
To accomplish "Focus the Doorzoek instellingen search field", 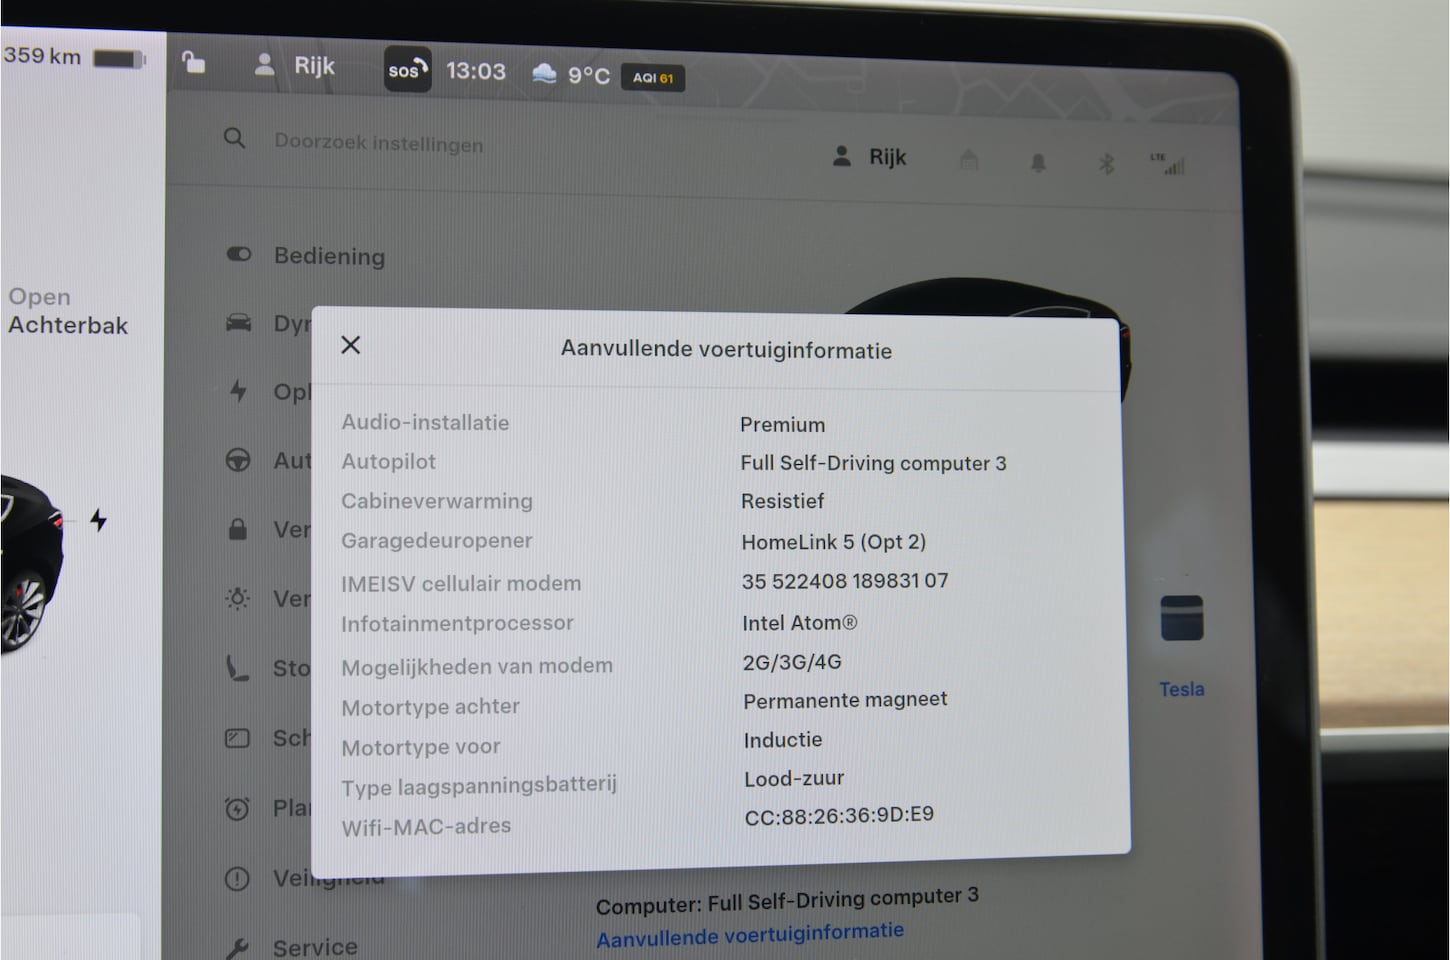I will tap(378, 144).
